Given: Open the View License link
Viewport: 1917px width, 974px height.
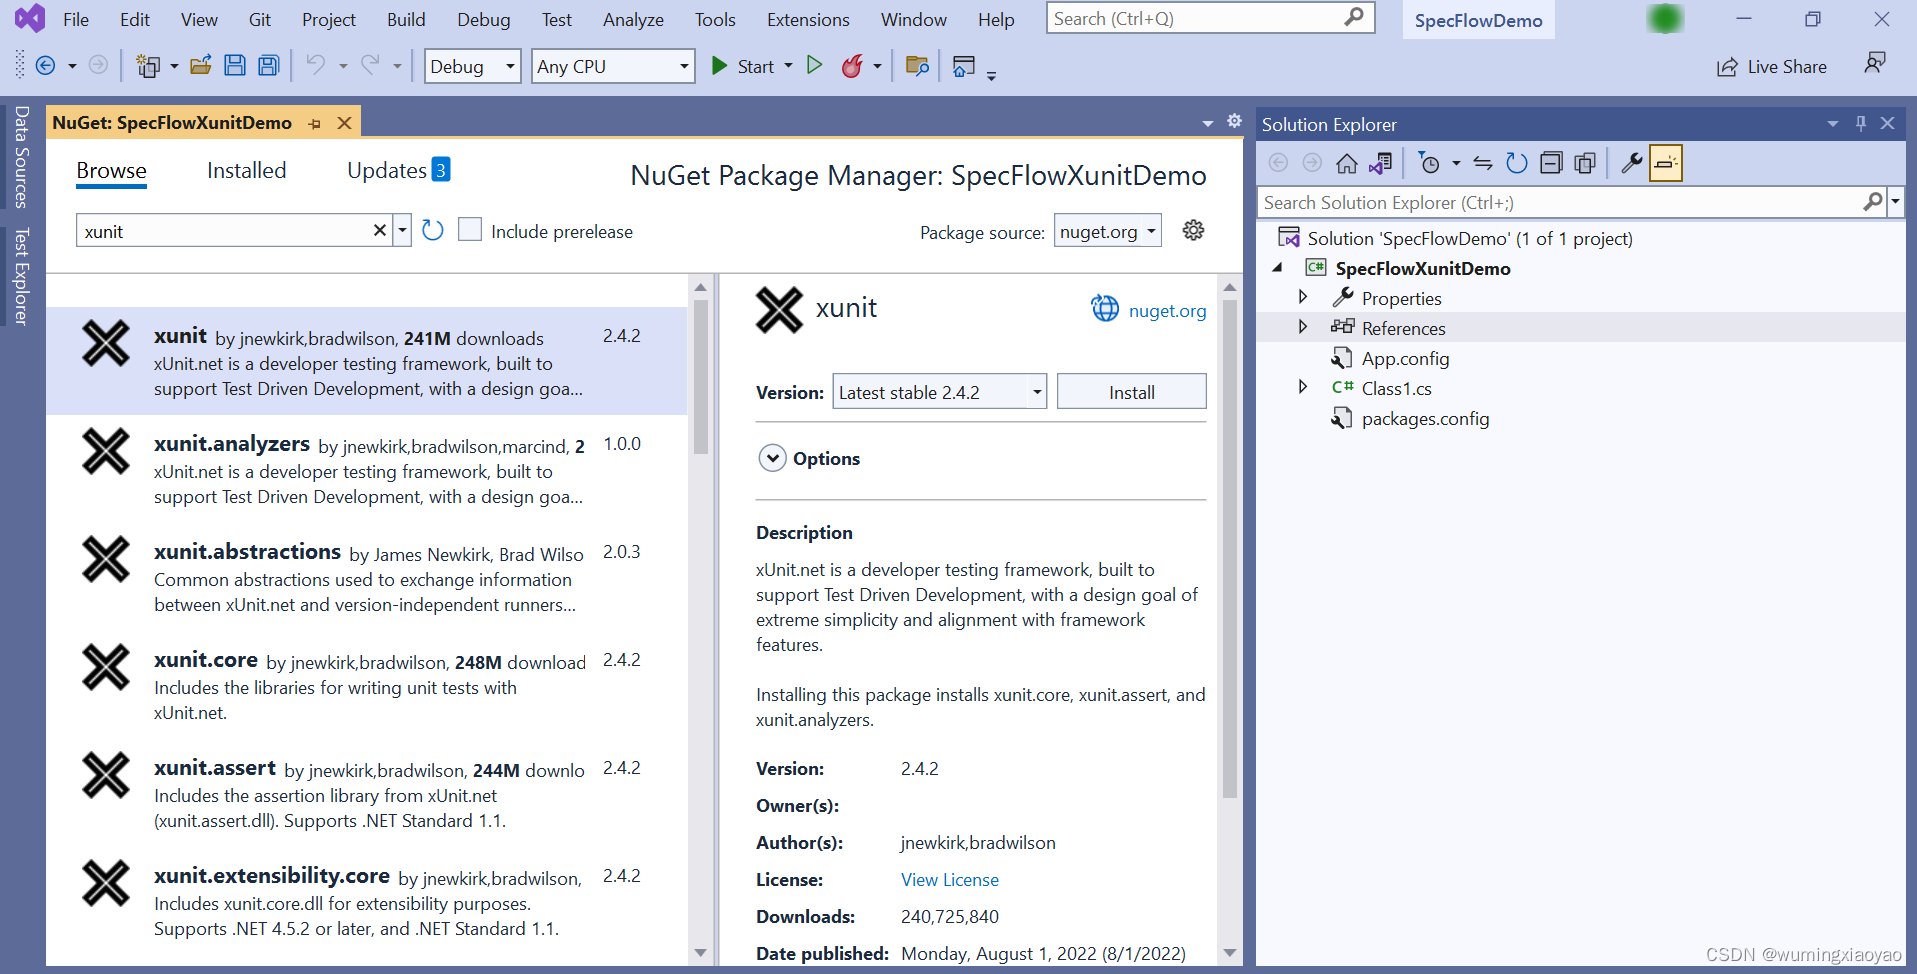Looking at the screenshot, I should point(949,880).
